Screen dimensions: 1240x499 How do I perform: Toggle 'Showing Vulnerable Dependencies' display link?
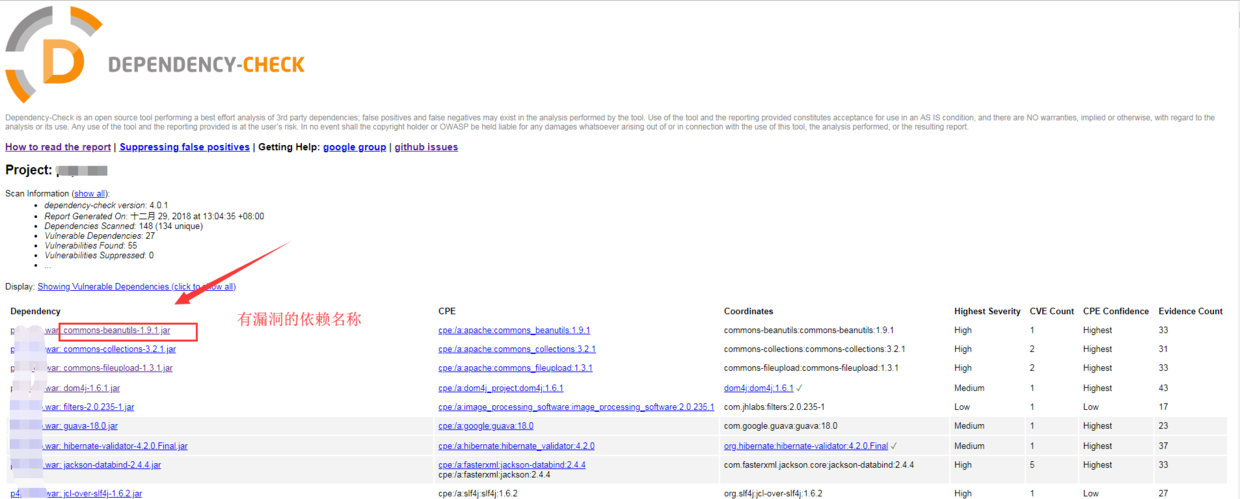[x=136, y=286]
